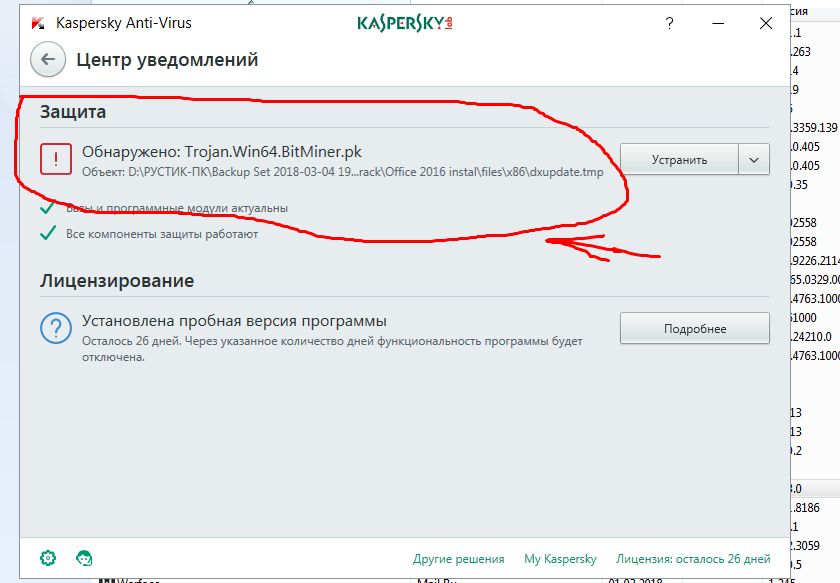
Task: Click the green check next to Все компоненты защиты работают
Action: (x=48, y=234)
